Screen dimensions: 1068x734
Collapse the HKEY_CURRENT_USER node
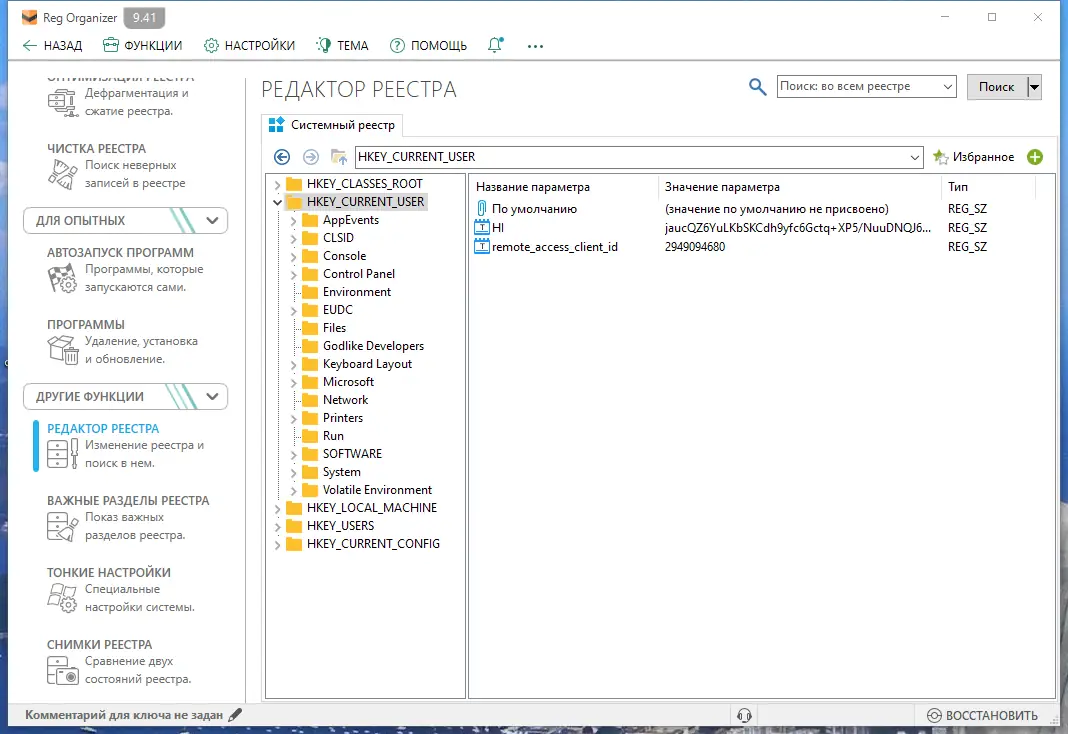click(x=277, y=202)
